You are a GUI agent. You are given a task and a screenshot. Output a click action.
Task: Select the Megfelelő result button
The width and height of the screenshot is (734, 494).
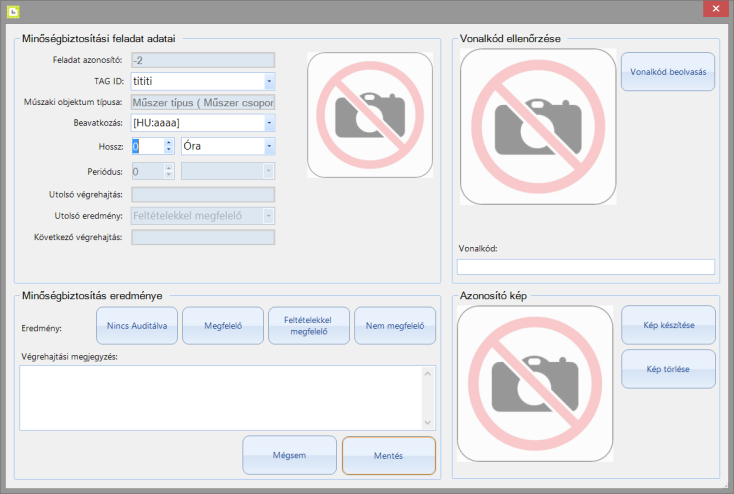coord(223,325)
